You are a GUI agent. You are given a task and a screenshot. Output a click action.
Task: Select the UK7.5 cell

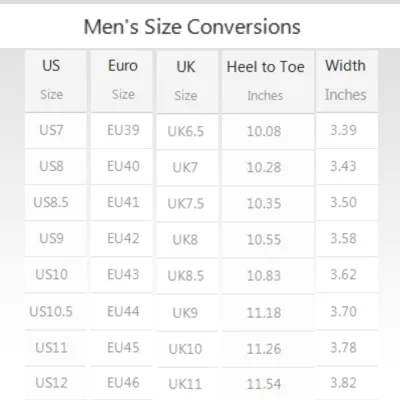pos(187,203)
